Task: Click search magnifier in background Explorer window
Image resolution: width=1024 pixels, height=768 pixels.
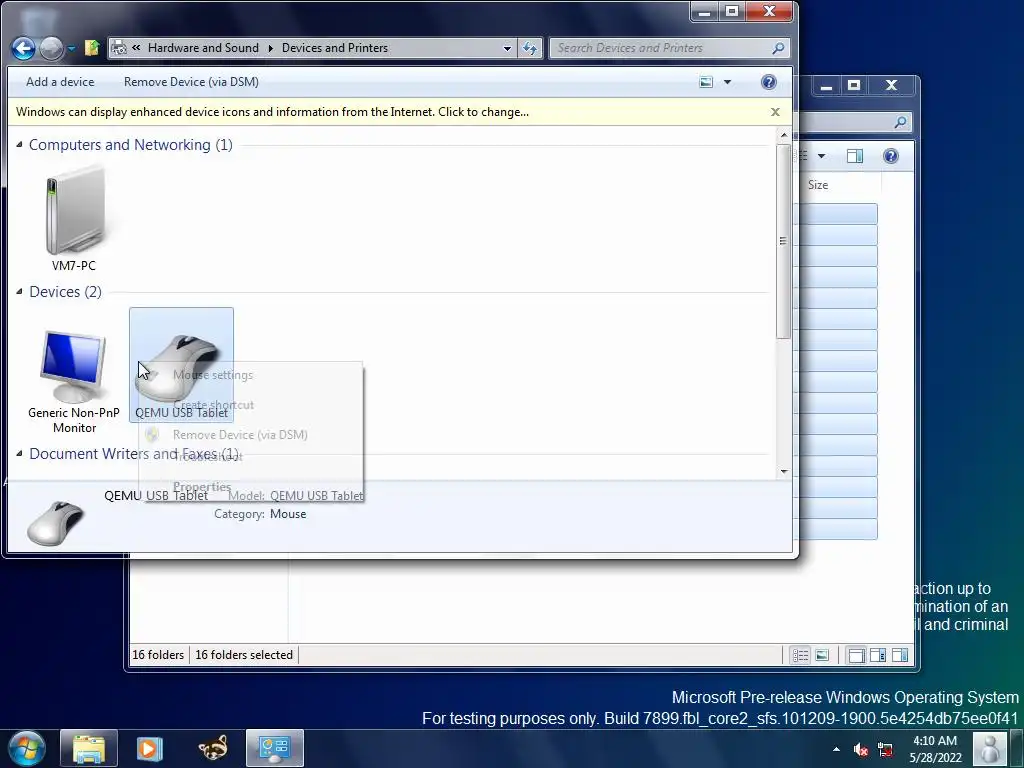Action: pos(900,122)
